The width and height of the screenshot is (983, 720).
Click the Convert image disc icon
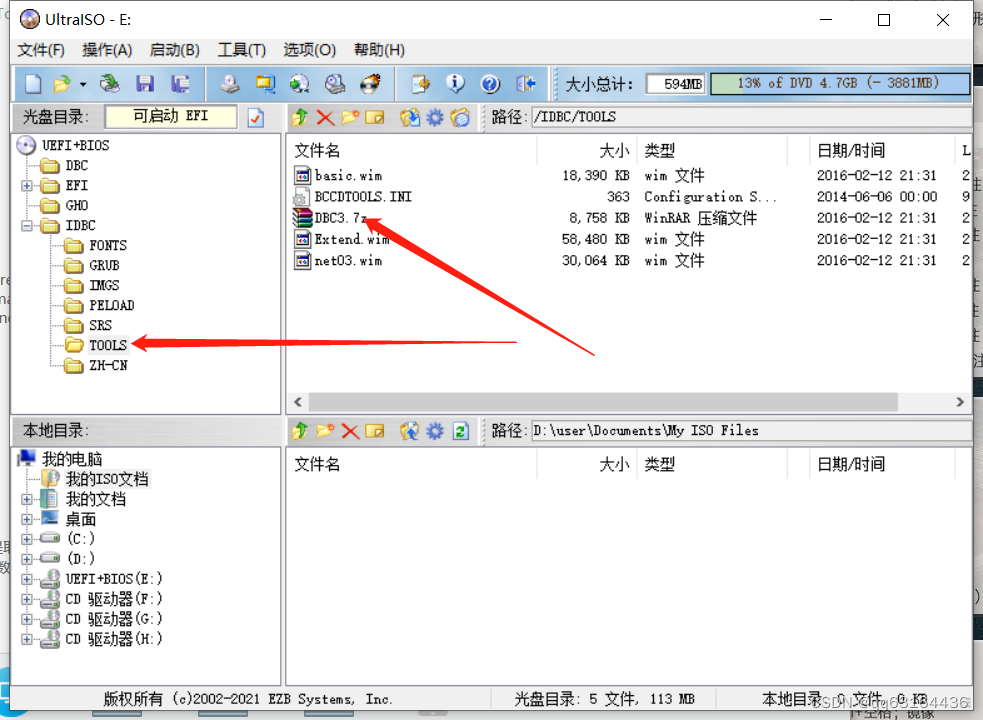point(299,83)
